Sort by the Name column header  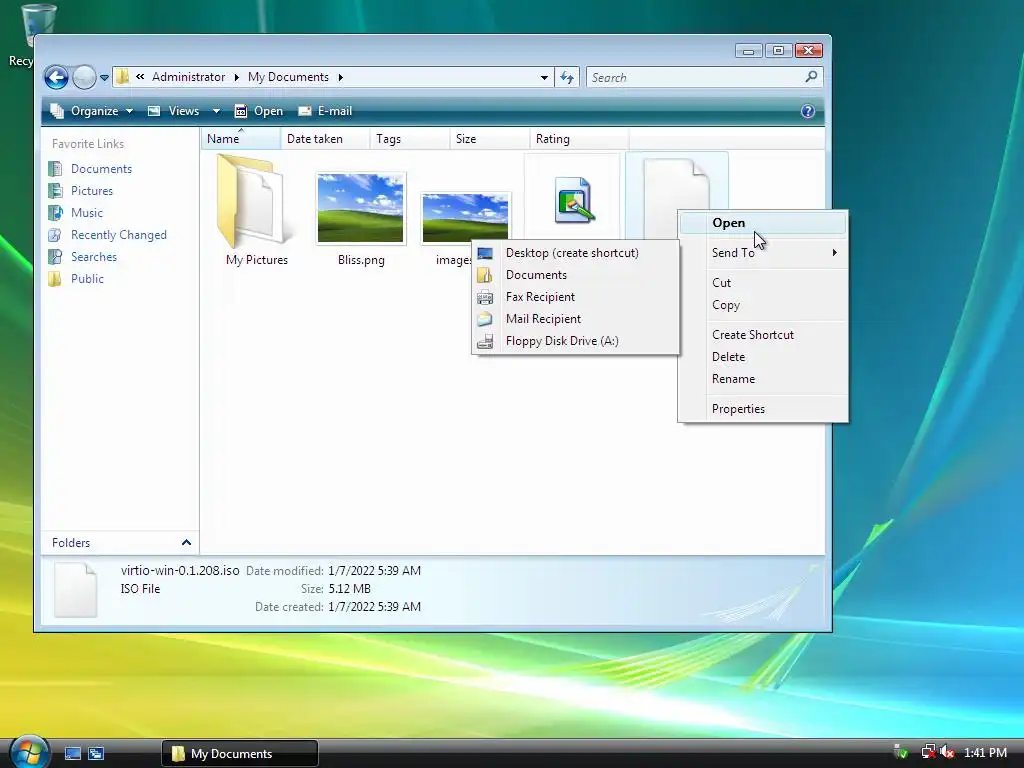click(x=240, y=138)
